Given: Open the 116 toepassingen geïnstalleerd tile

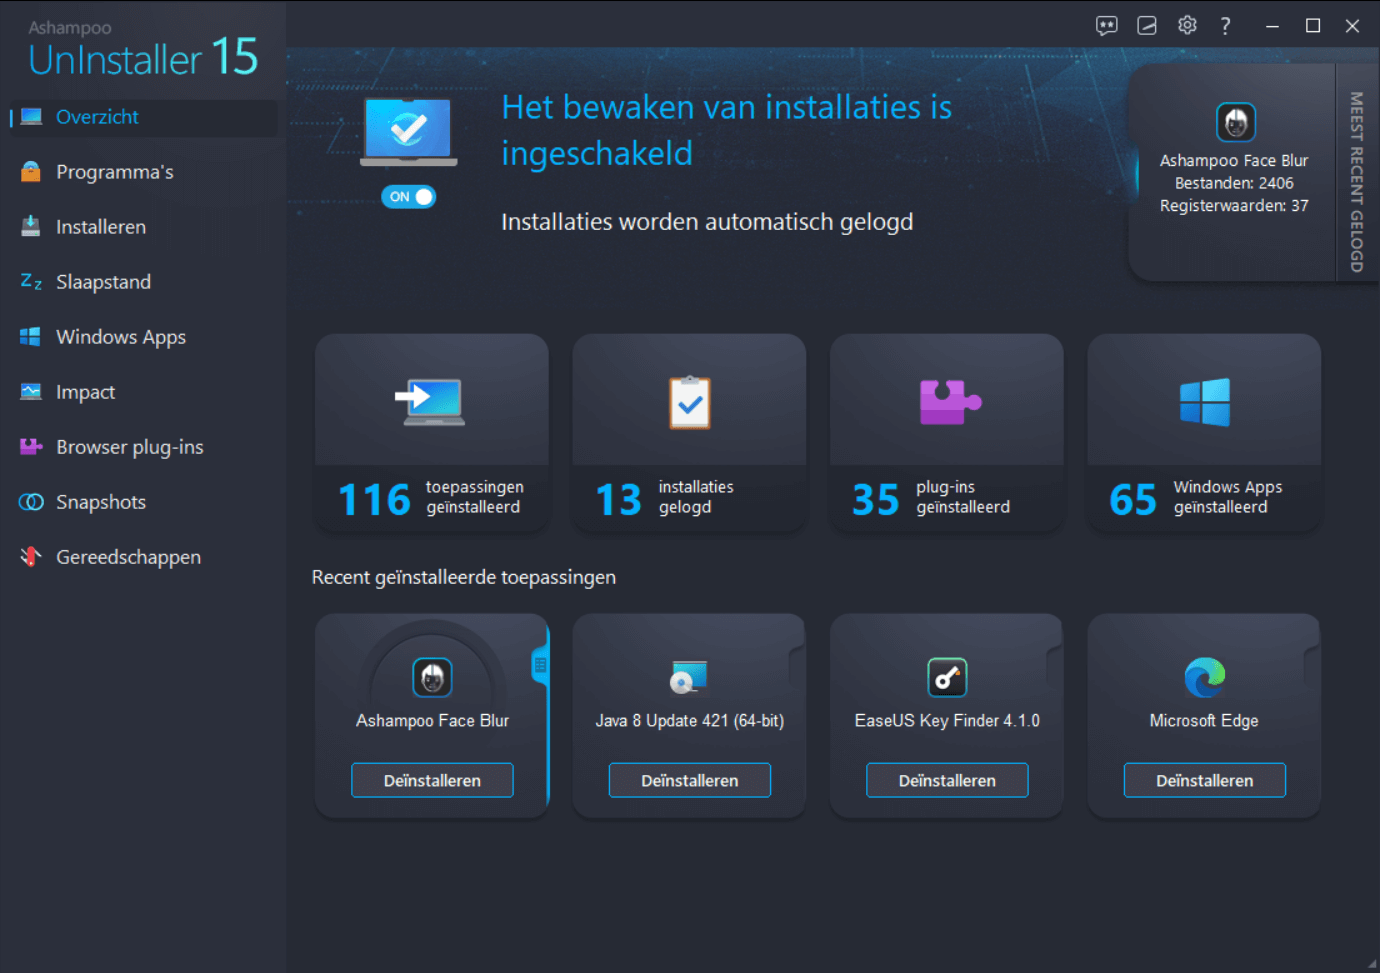Looking at the screenshot, I should click(432, 433).
